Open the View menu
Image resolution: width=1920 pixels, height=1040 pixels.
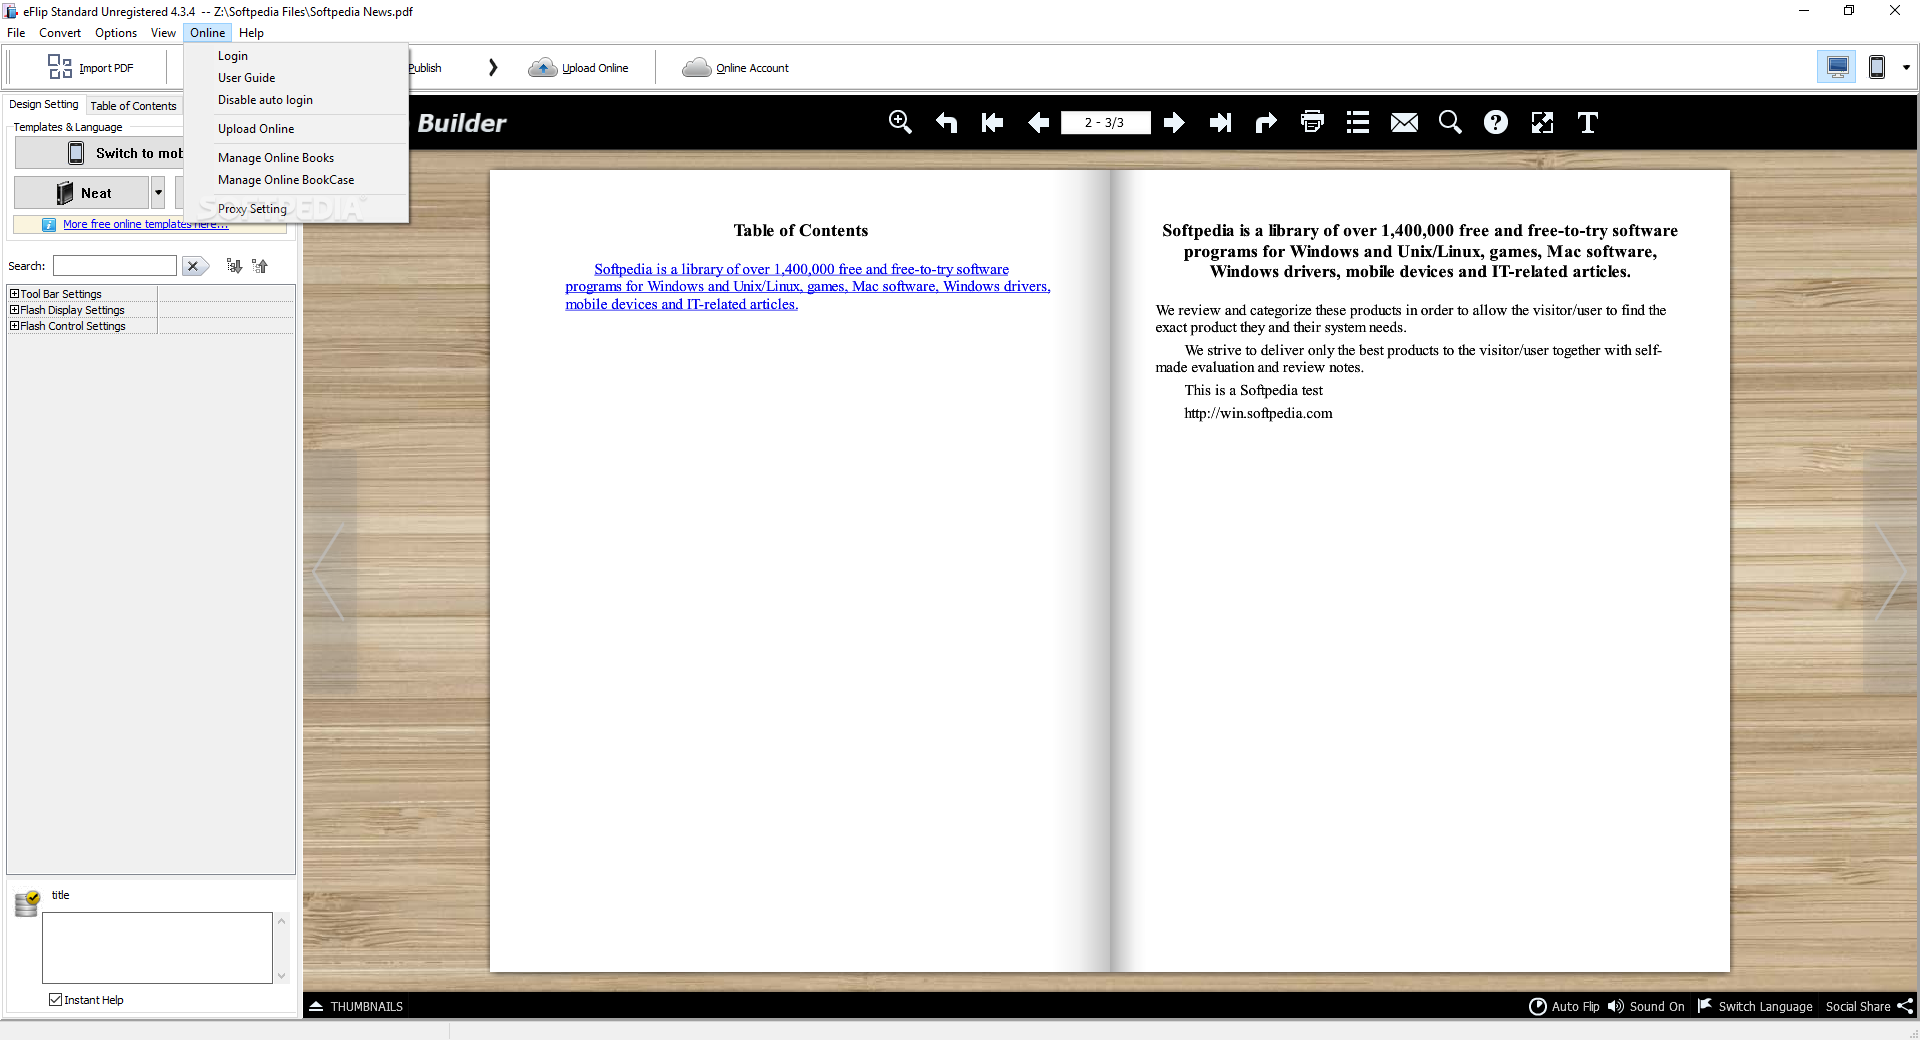tap(163, 33)
